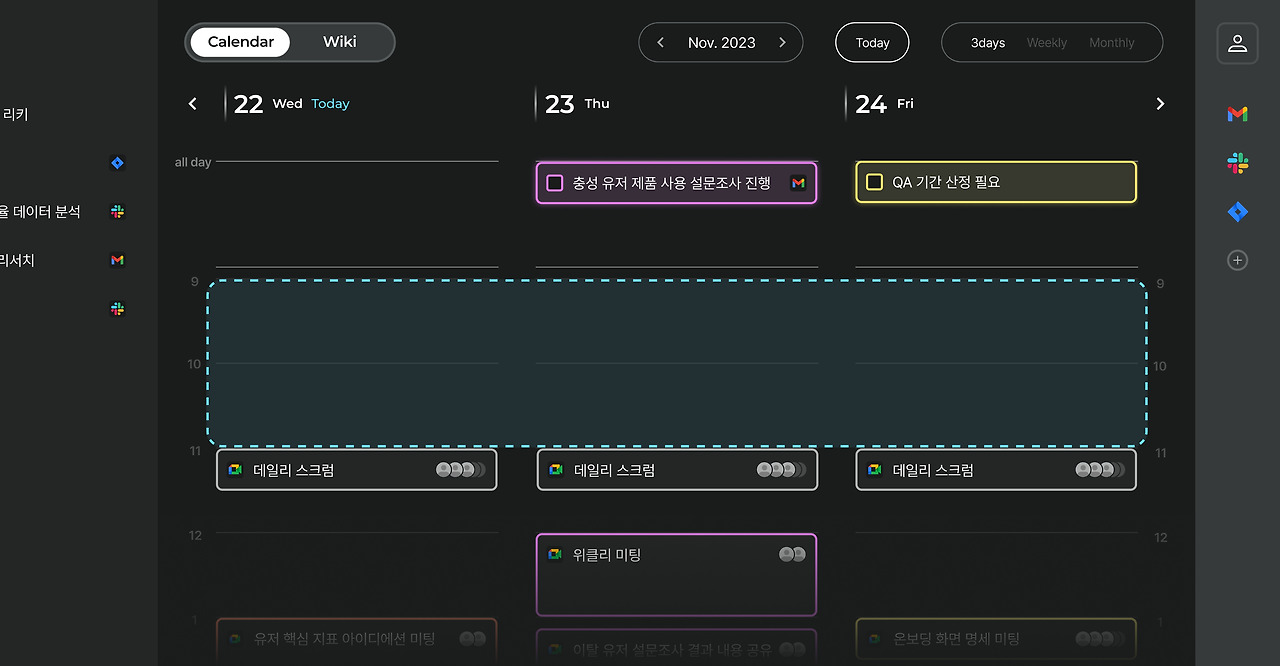The width and height of the screenshot is (1280, 666).
Task: Click the 리서치 task in left list
Action: coord(17,260)
